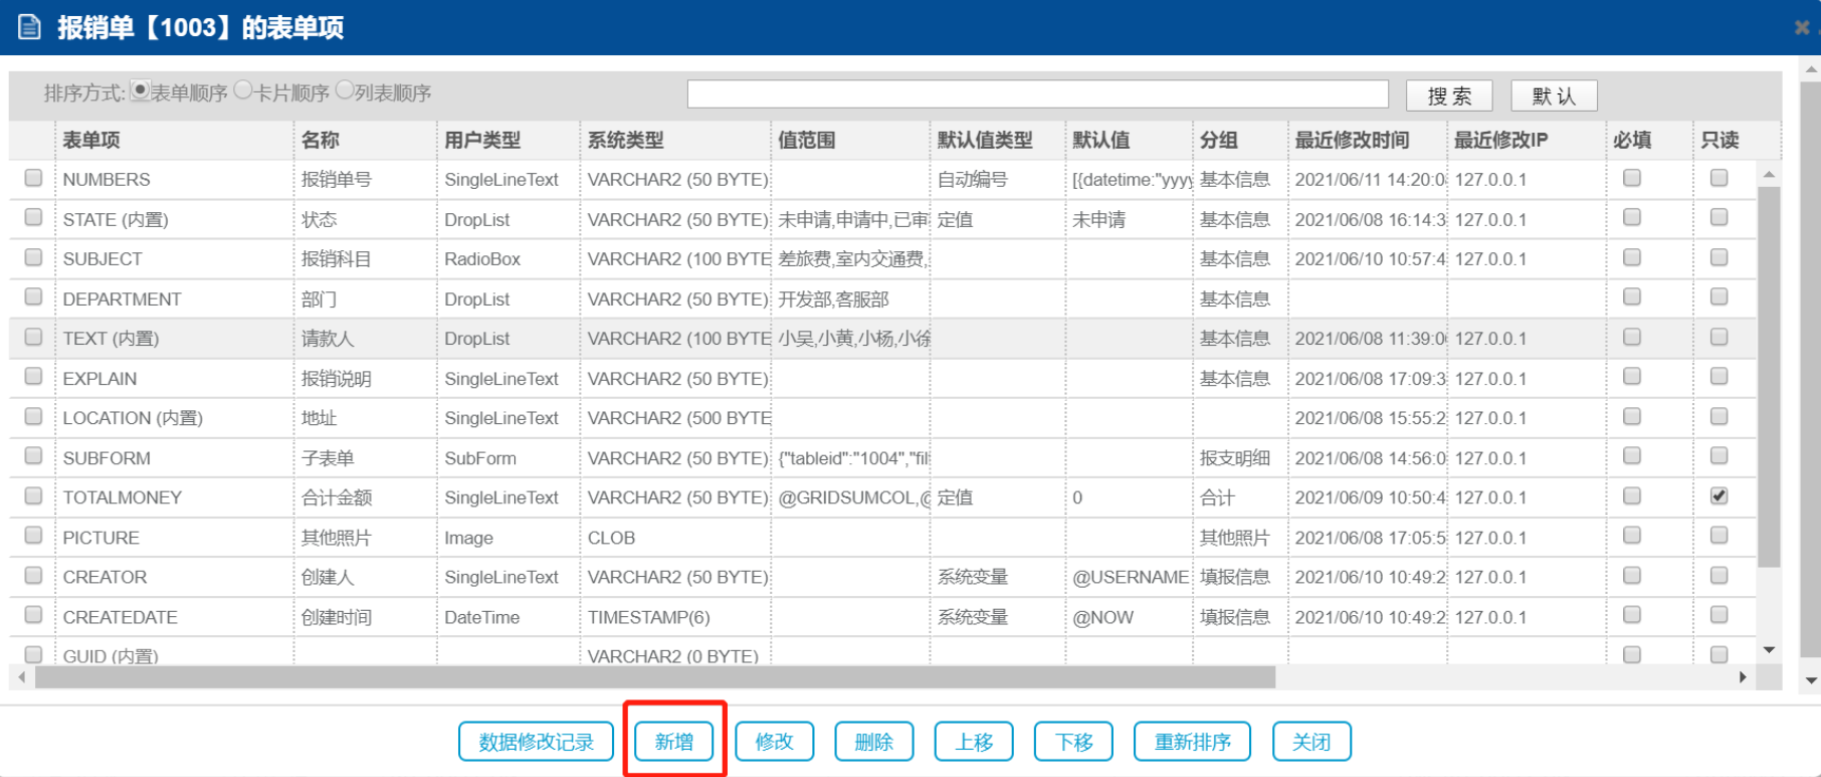Check the row checkbox for NUMBERS
Screen dimensions: 1821x777
tap(33, 178)
